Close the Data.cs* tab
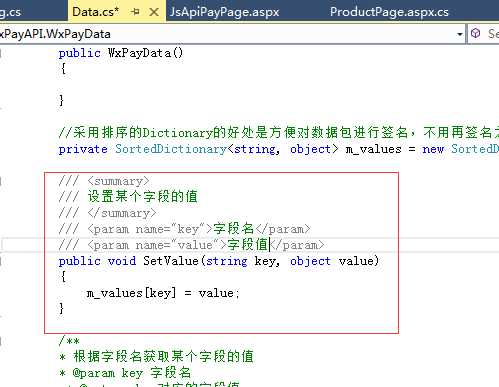Screen dimensions: 499x387 154,12
